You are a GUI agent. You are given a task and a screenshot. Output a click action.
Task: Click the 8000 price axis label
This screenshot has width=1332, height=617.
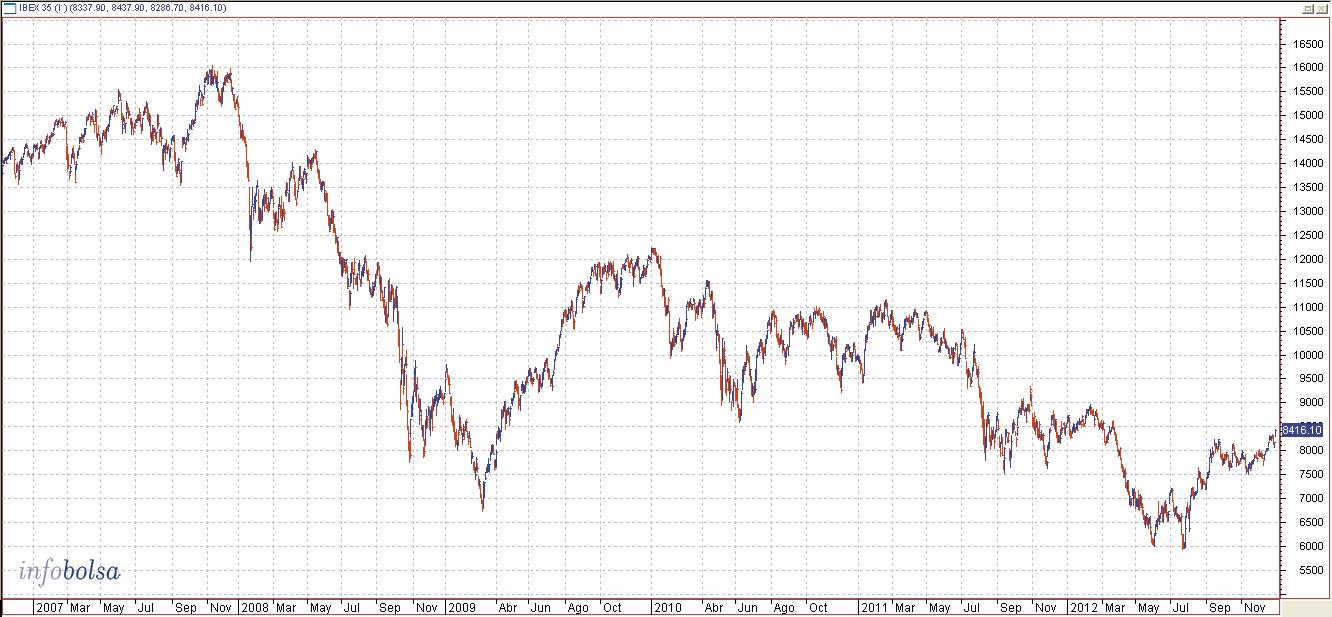[x=1310, y=451]
